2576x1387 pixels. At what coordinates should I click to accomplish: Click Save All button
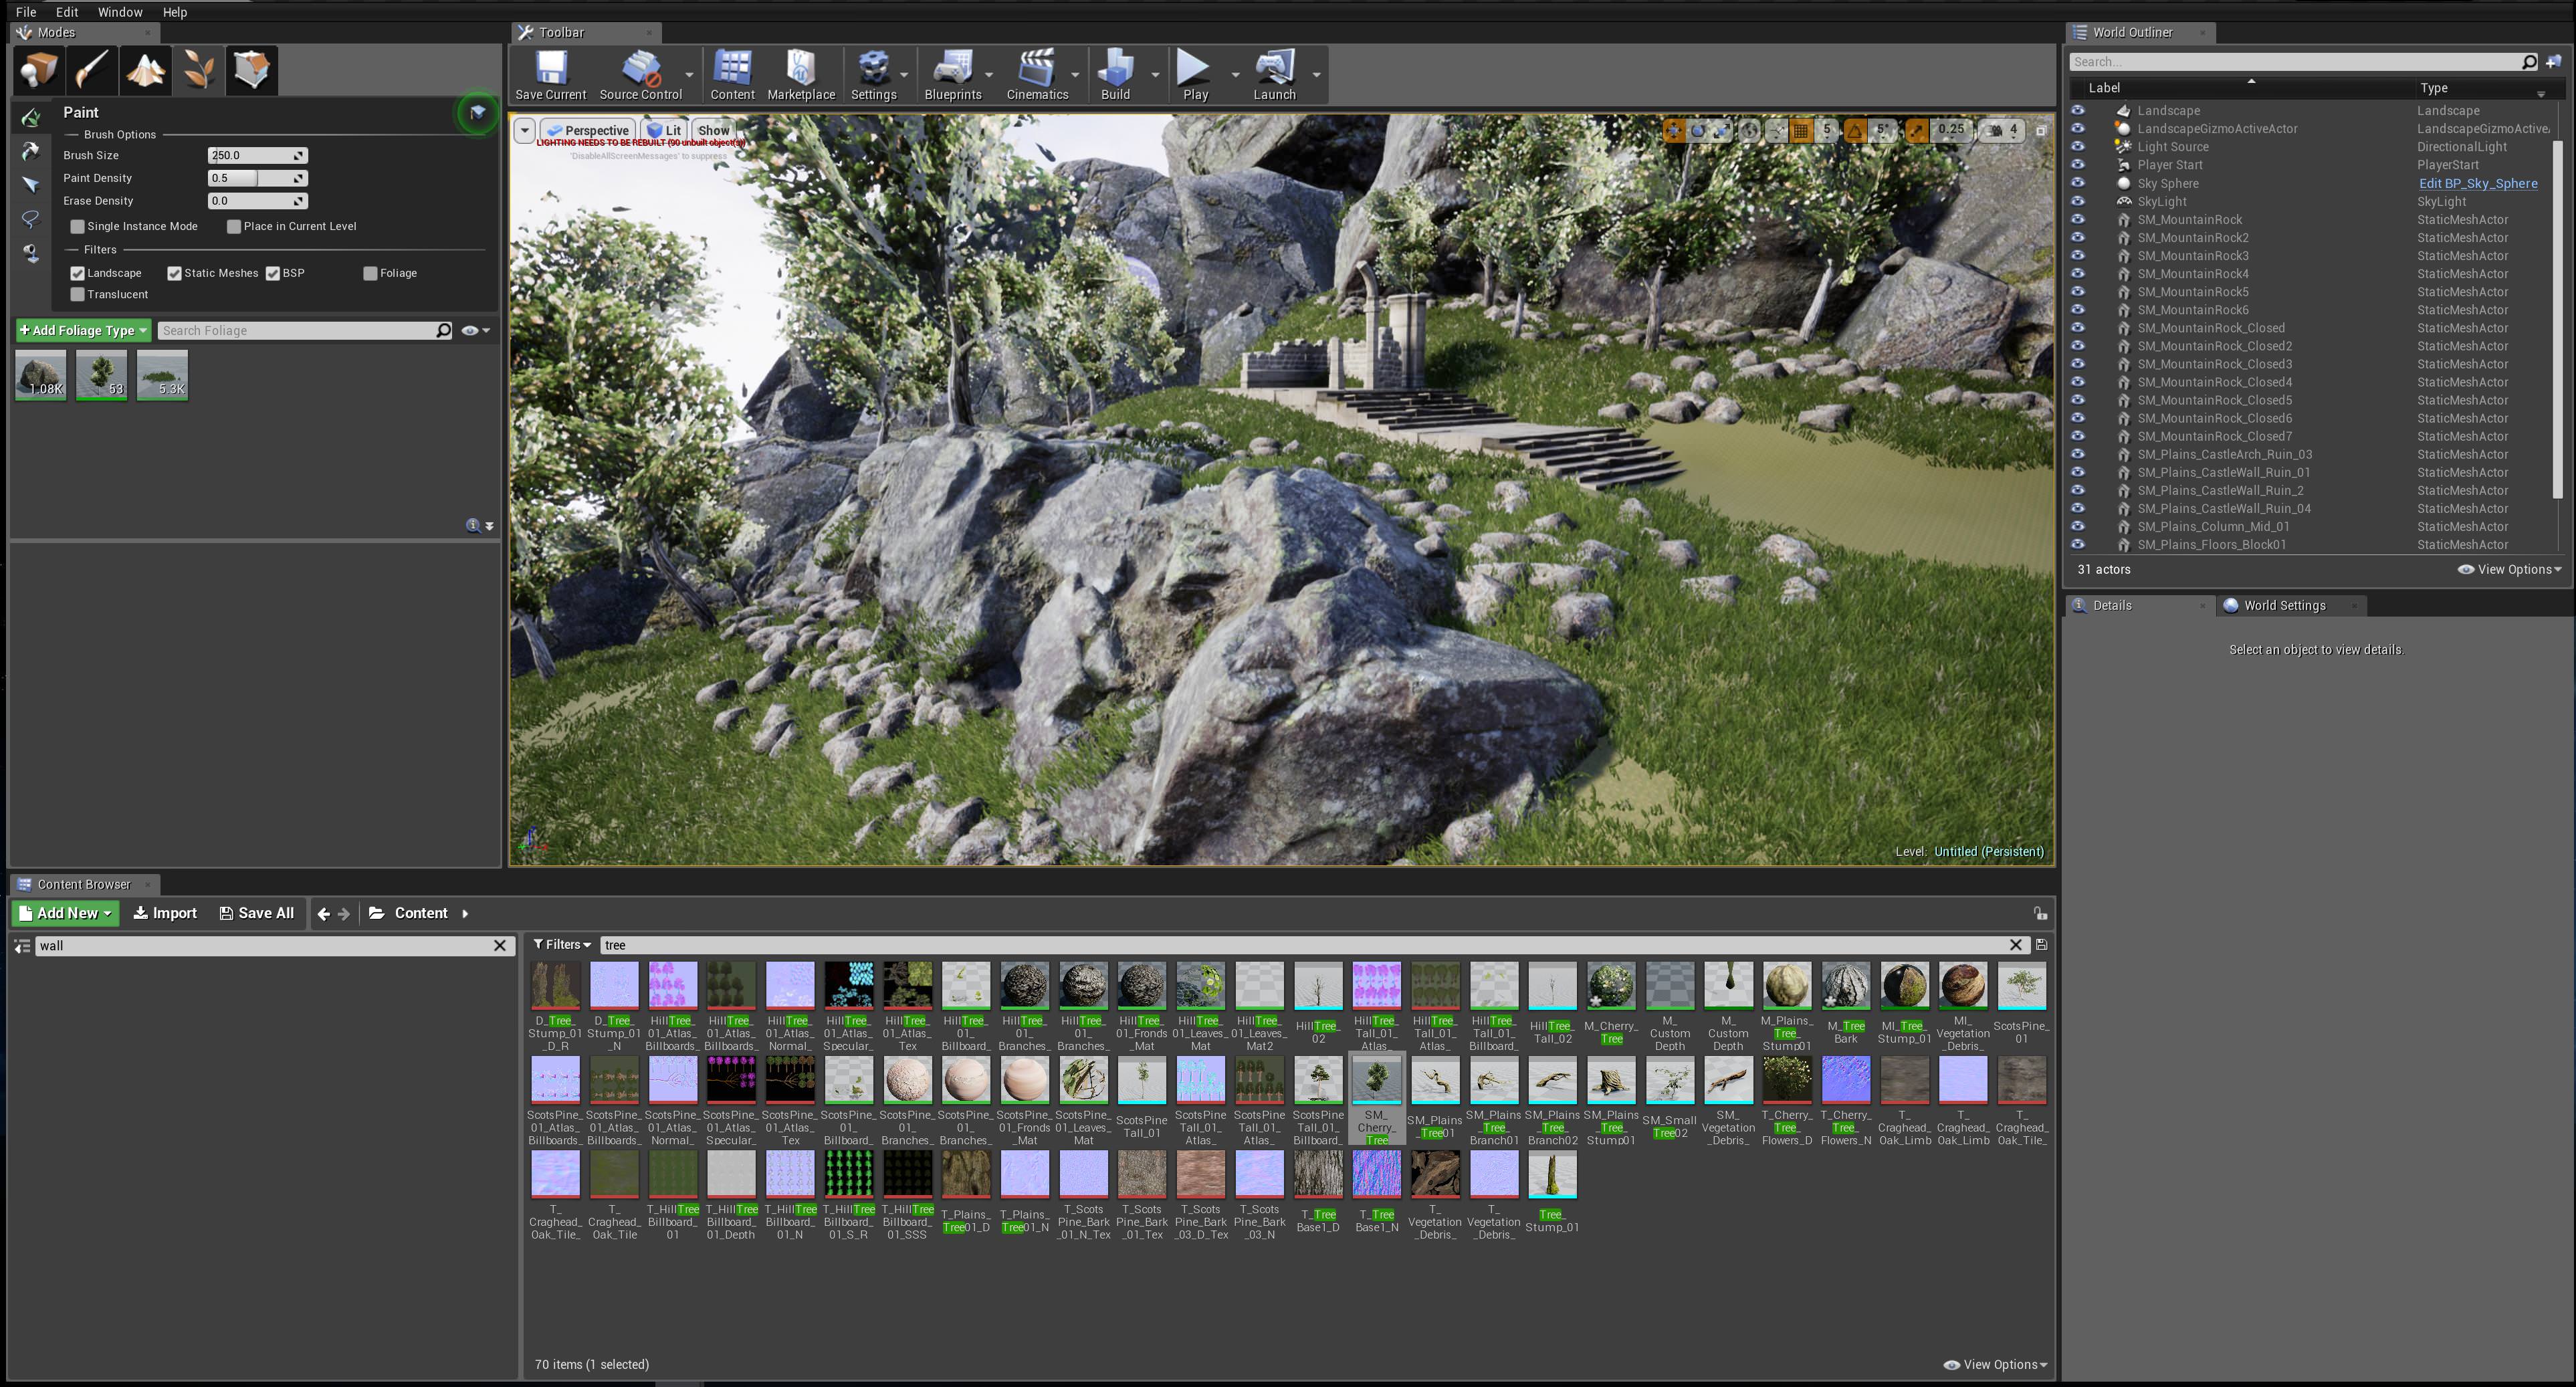click(257, 914)
